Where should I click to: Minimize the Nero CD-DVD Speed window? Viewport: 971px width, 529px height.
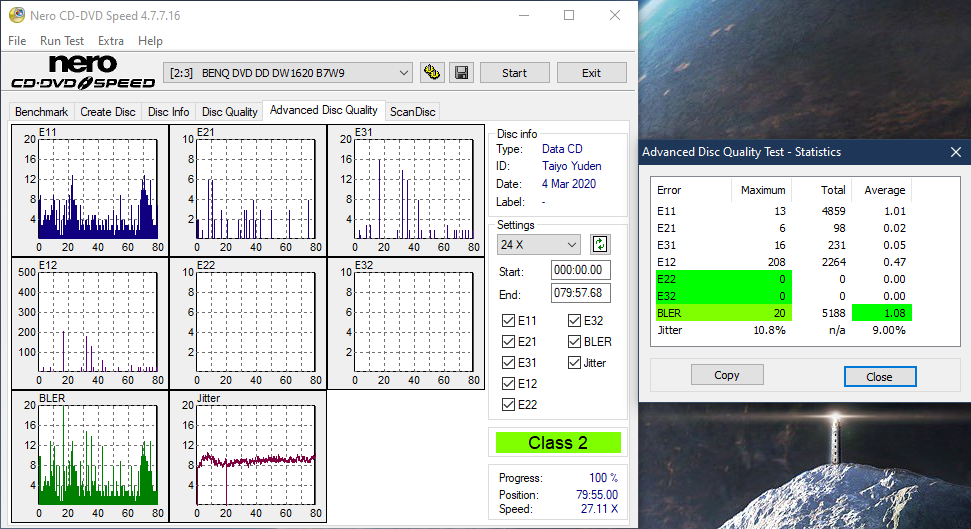[x=524, y=15]
